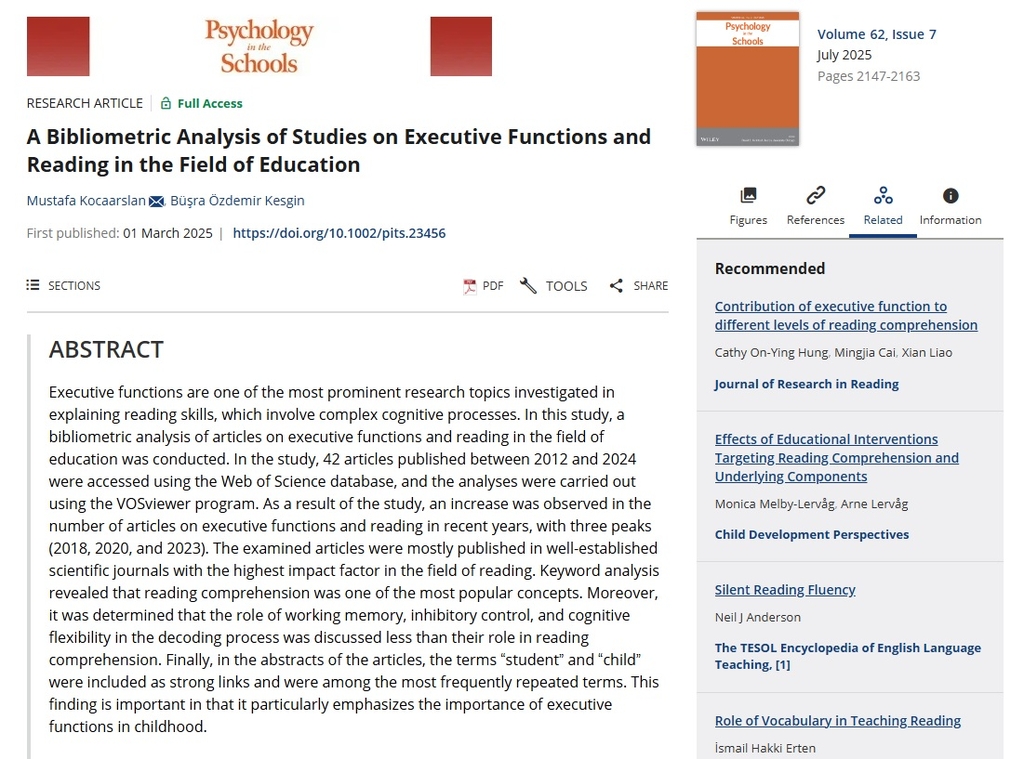Click author Büşra Özdemir Kesgin
The height and width of the screenshot is (759, 1024).
point(237,200)
